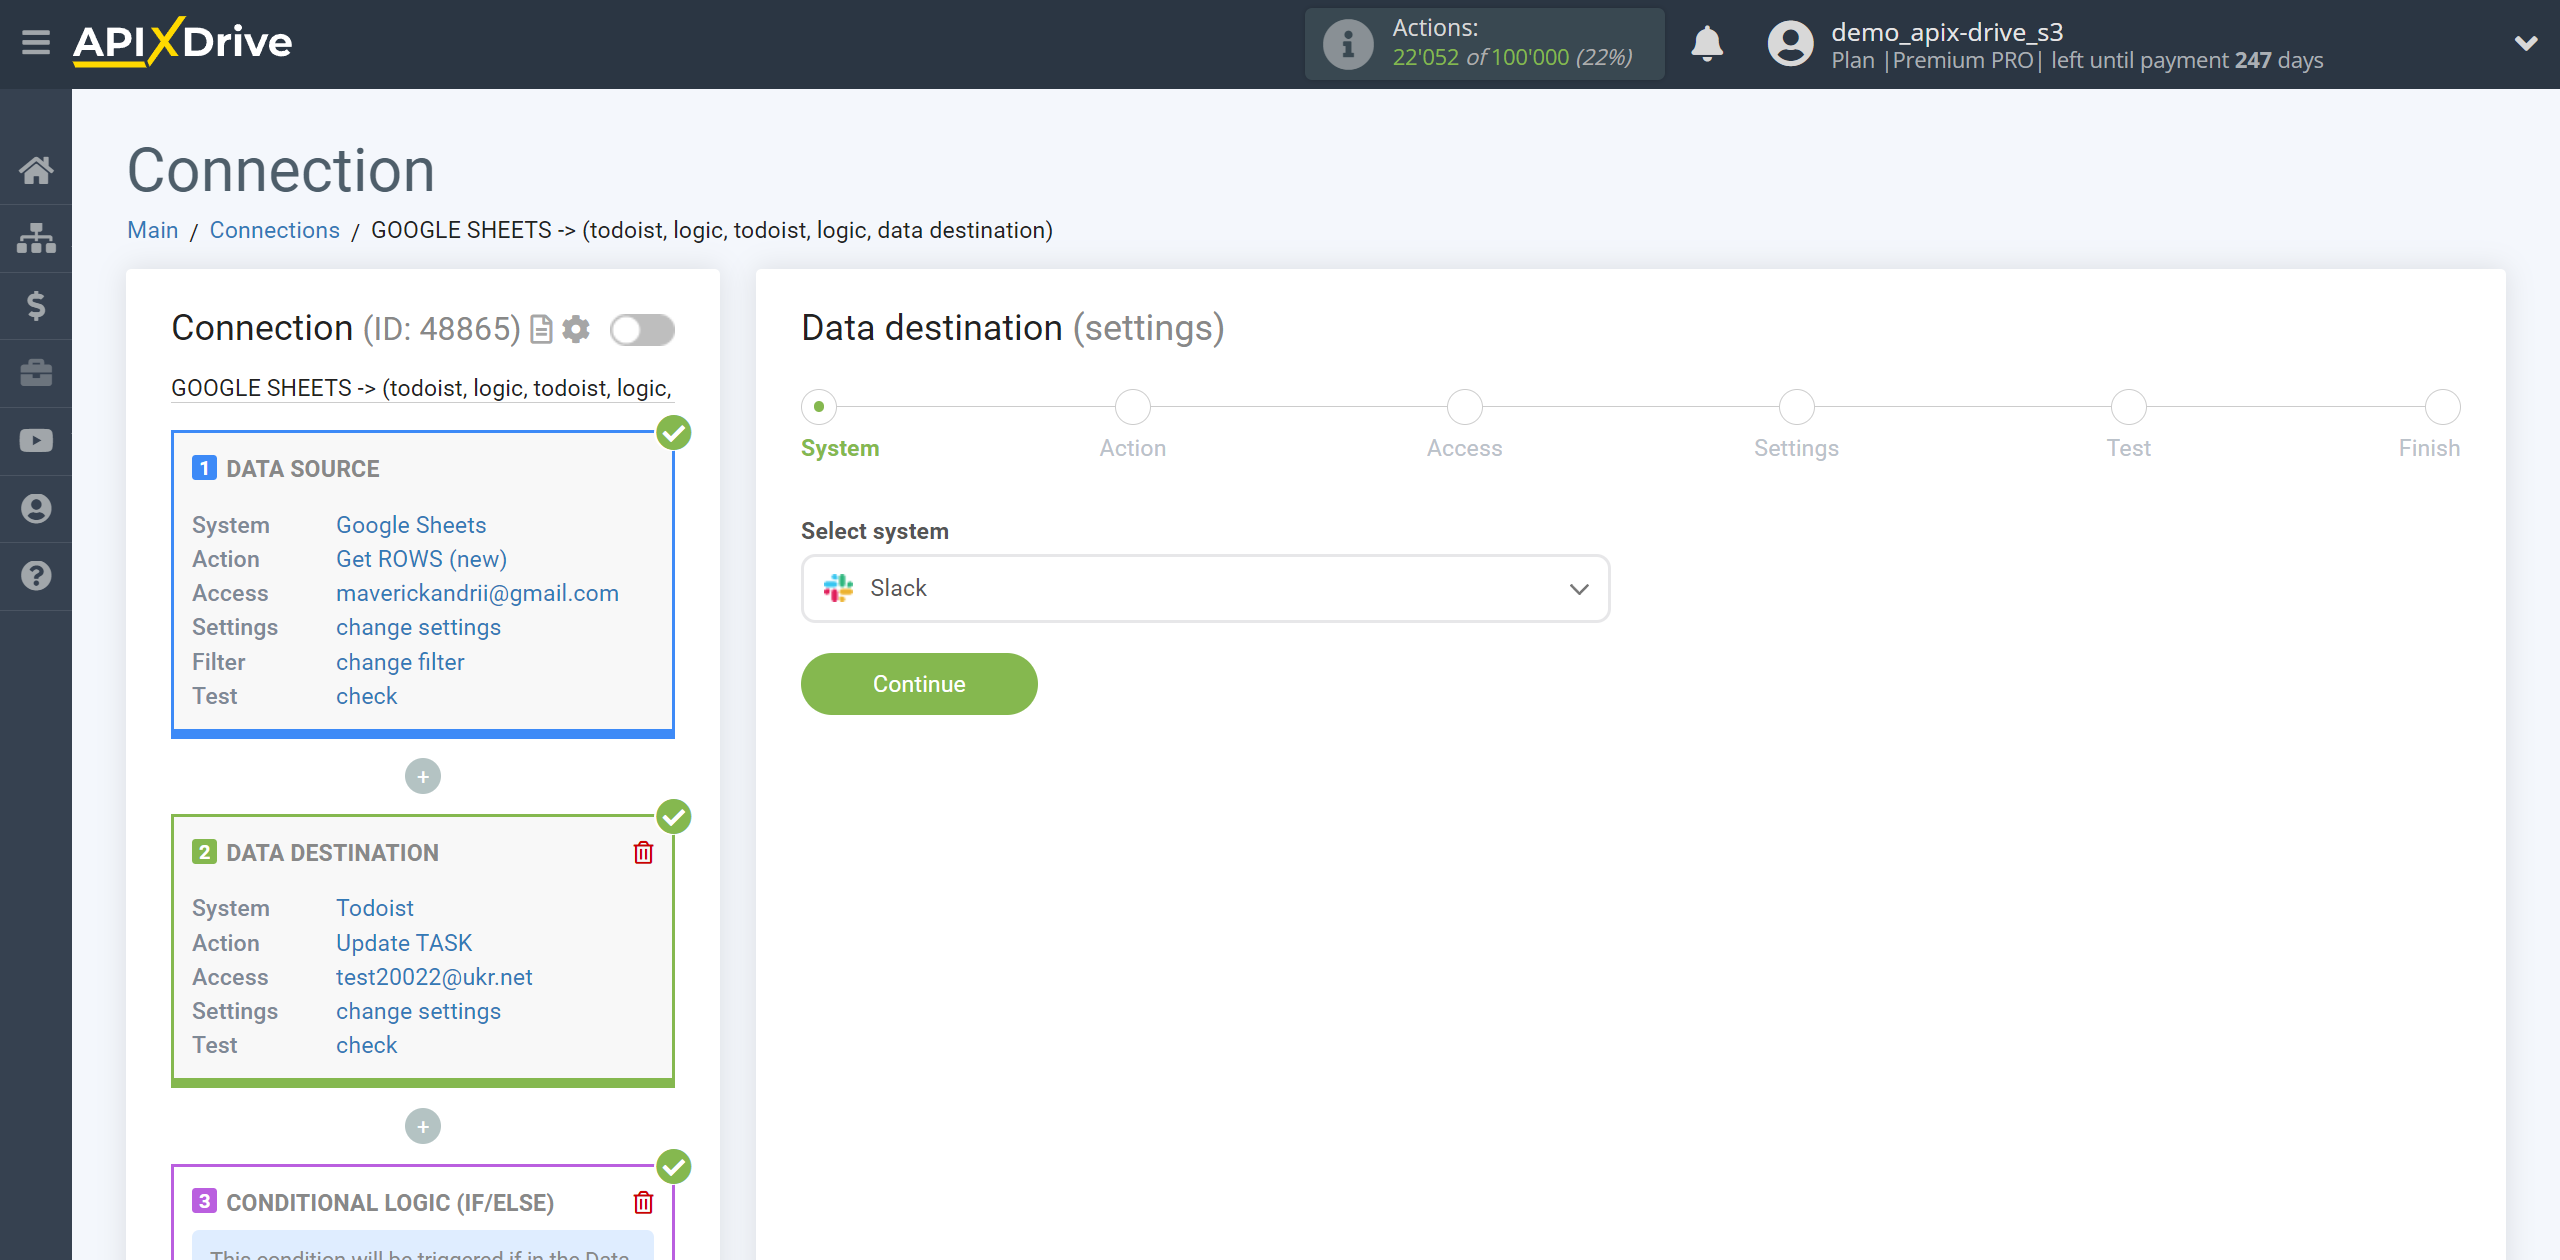Go to Test step

tap(2129, 407)
